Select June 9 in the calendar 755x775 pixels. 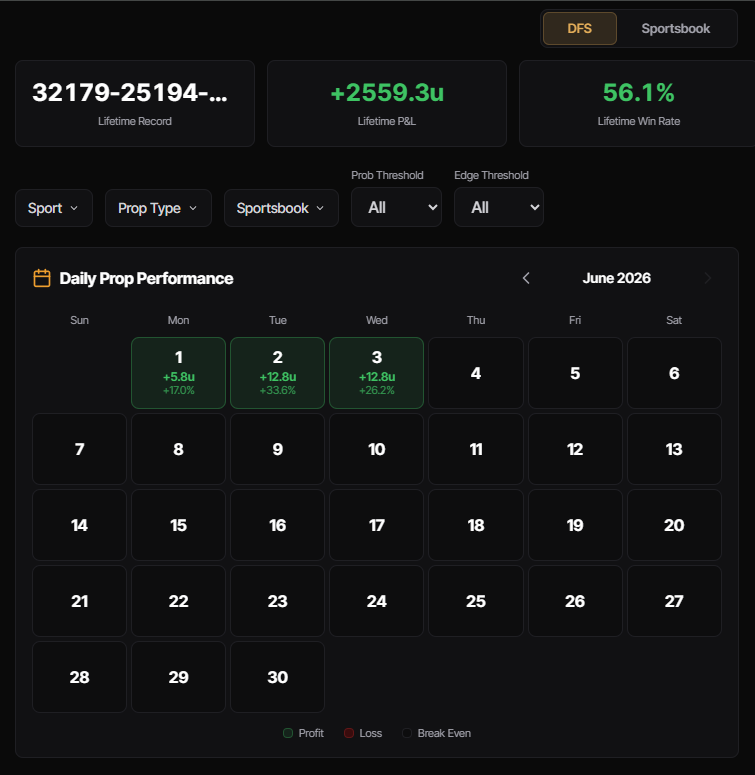[278, 449]
